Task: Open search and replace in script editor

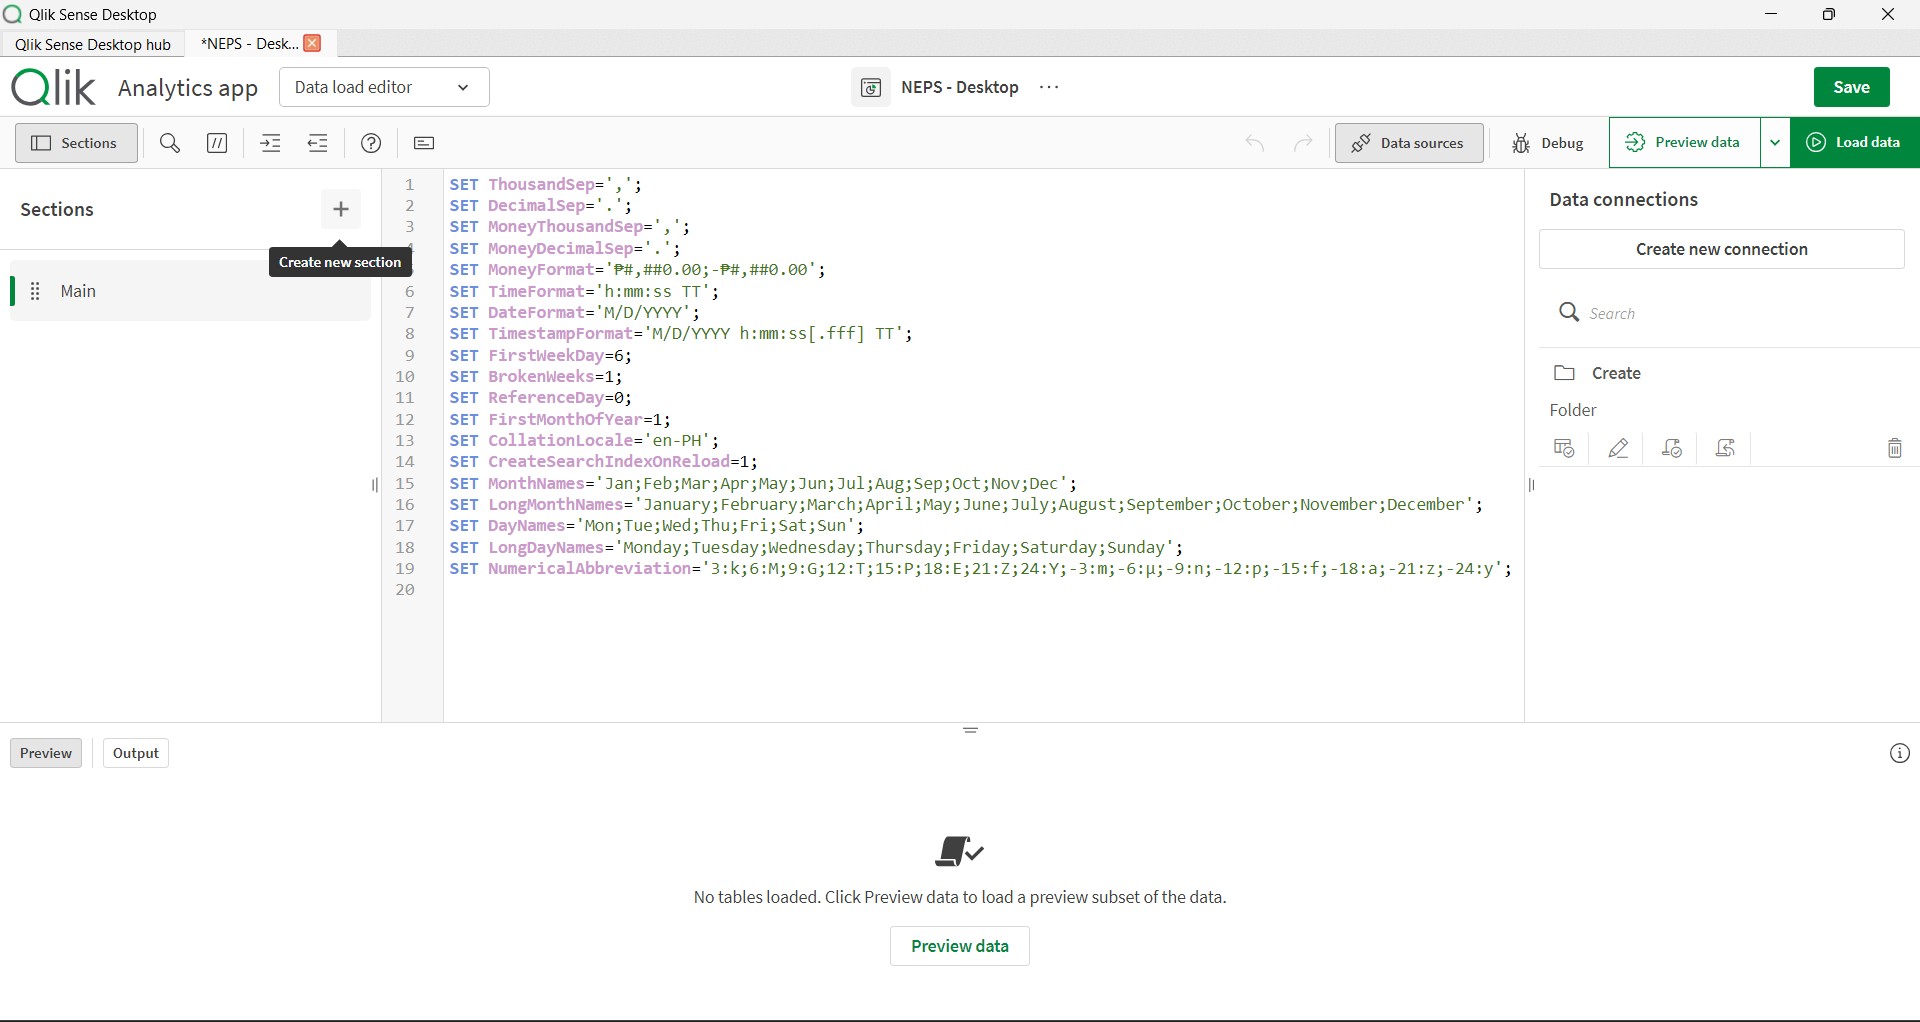Action: coord(170,143)
